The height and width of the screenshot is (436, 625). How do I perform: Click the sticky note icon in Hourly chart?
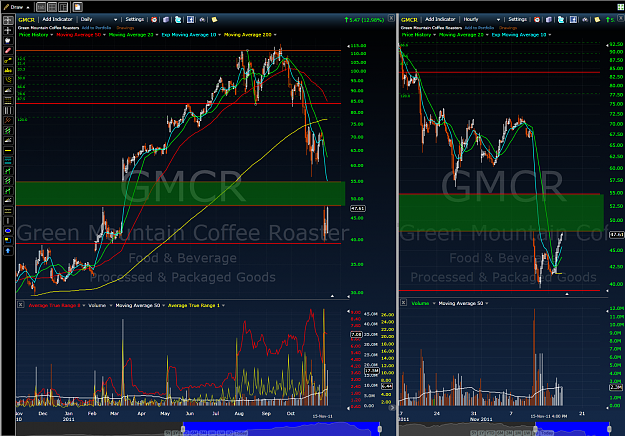pyautogui.click(x=597, y=19)
